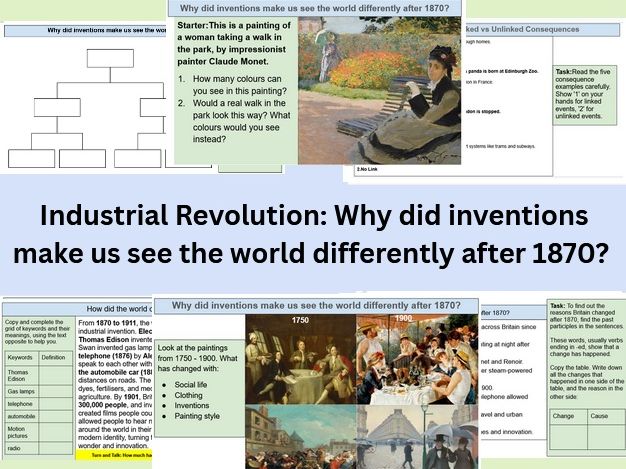Click the 'automobile' keyword cell
Viewport: 626px width, 469px height.
tap(22, 416)
